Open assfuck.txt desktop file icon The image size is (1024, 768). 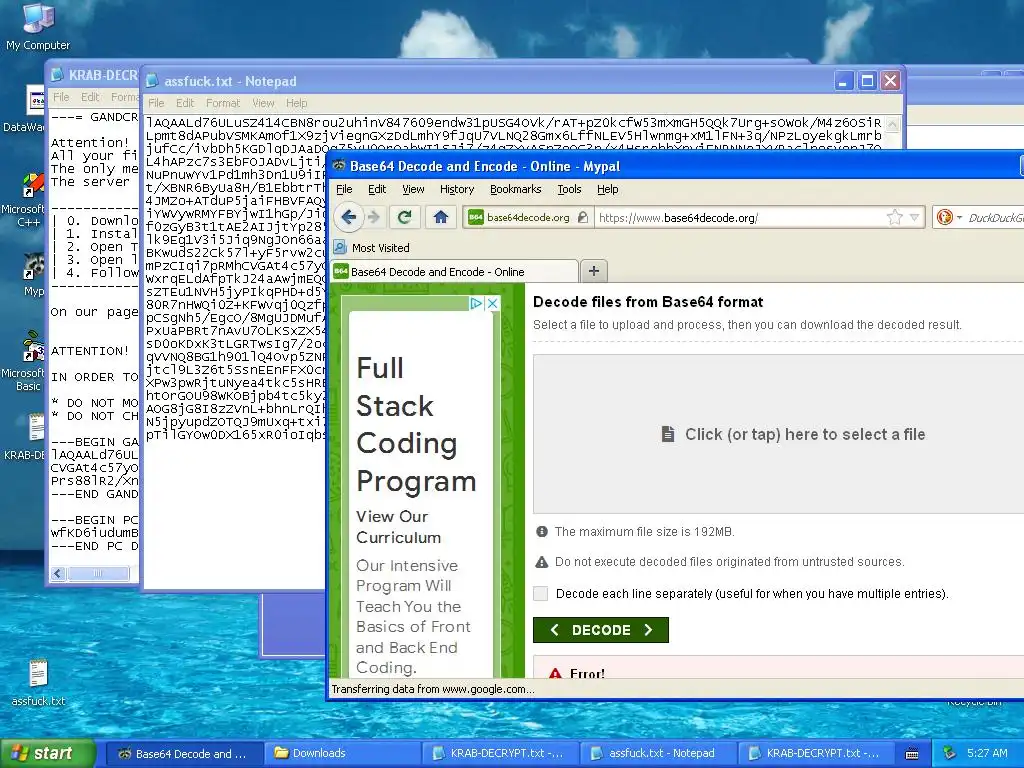[x=38, y=682]
